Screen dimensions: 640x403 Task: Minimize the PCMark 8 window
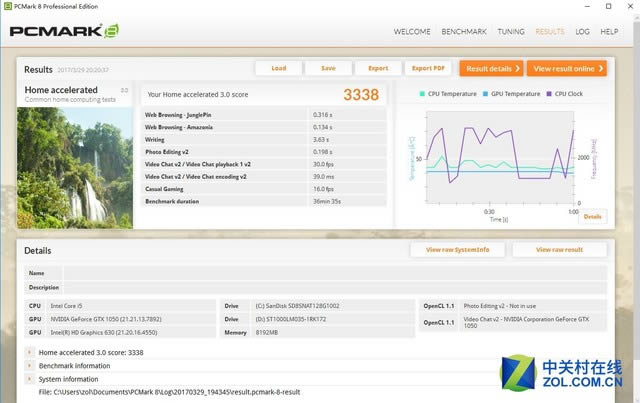coord(587,6)
